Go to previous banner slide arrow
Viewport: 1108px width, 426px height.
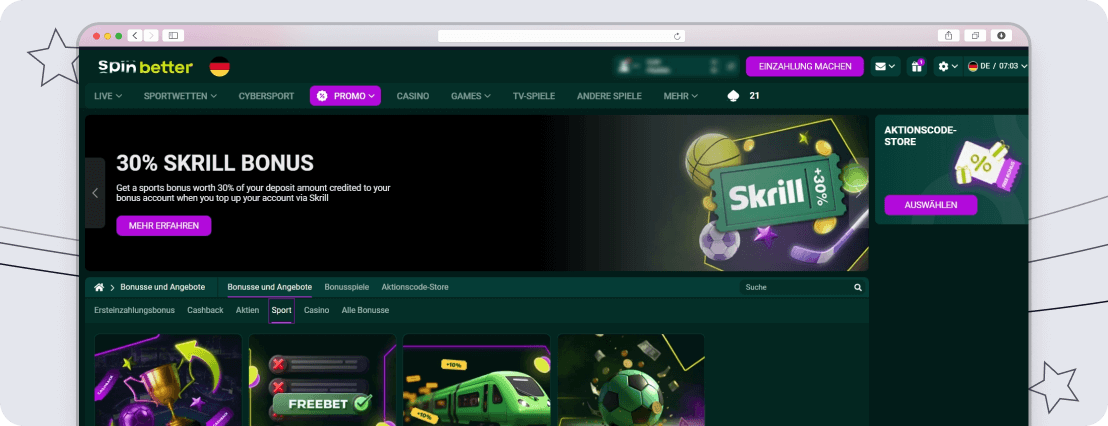[95, 193]
